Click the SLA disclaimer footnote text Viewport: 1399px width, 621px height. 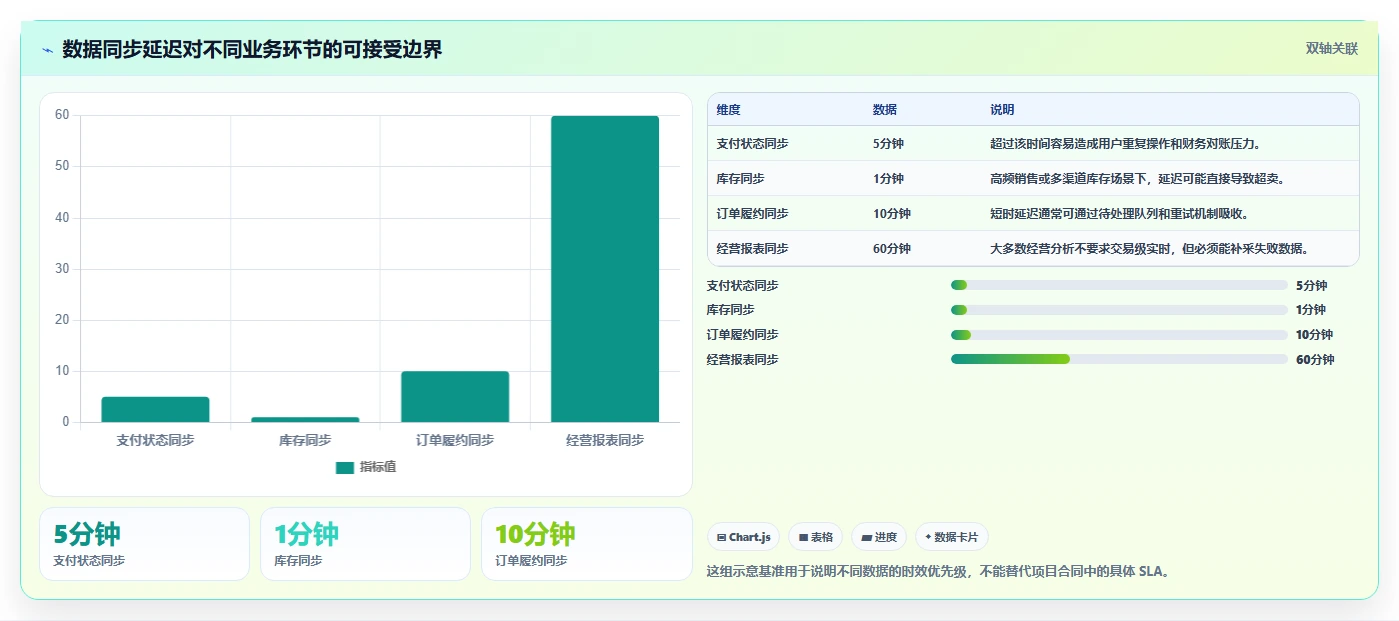938,572
